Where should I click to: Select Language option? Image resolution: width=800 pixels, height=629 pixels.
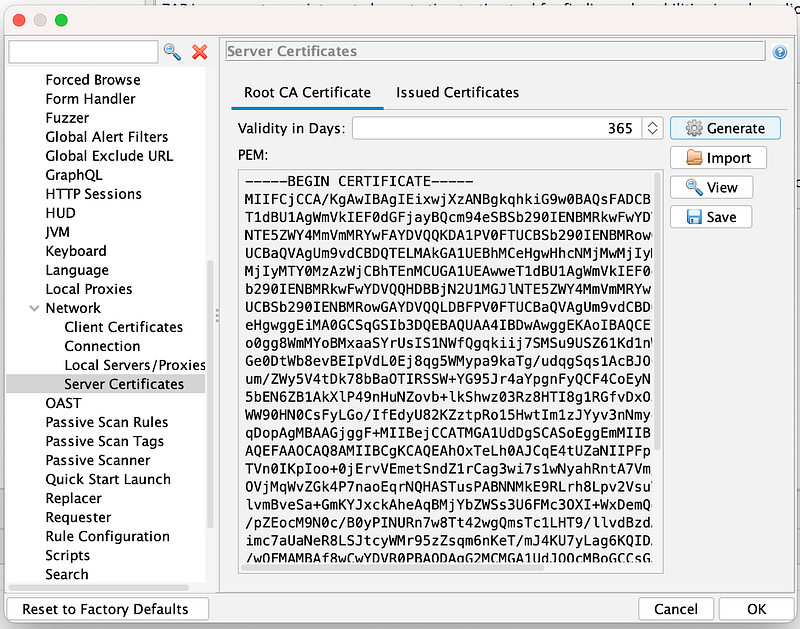click(77, 270)
